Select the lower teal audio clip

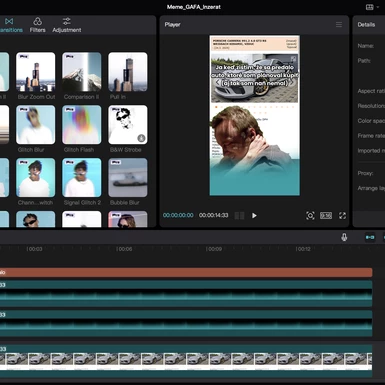click(186, 324)
